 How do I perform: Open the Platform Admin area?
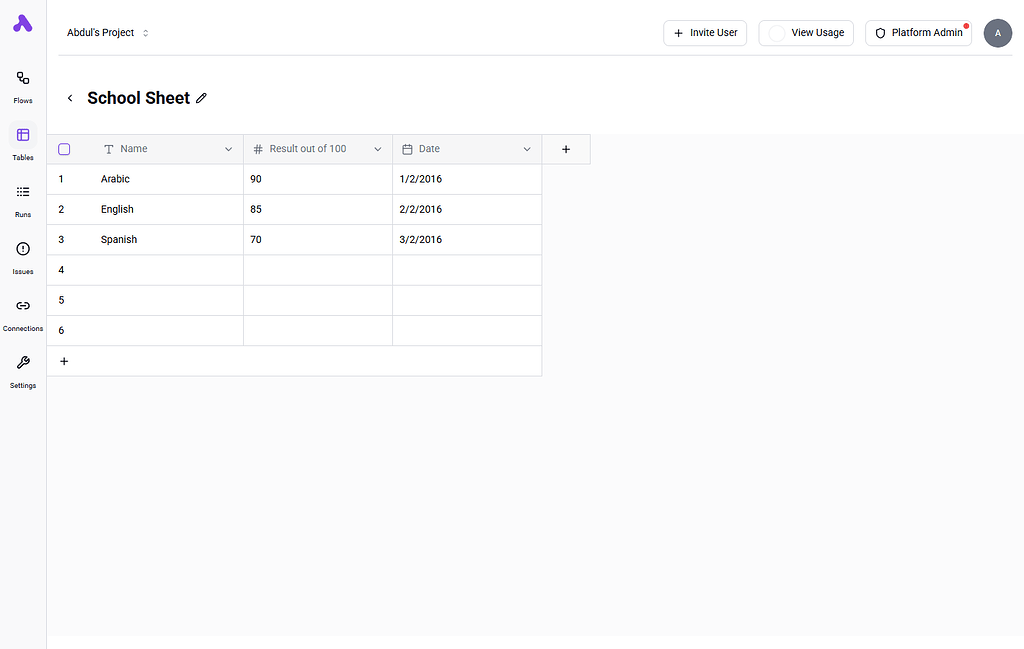point(918,33)
